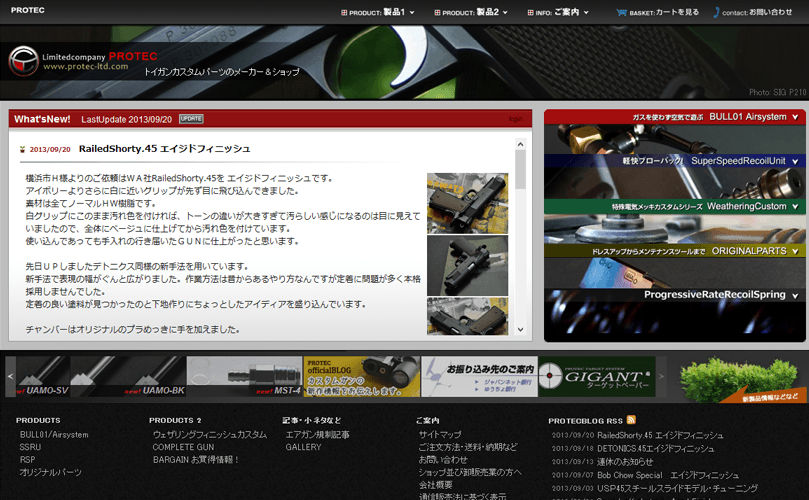The width and height of the screenshot is (809, 500).
Task: Open INFO ご案内 dropdown menu
Action: coord(558,12)
